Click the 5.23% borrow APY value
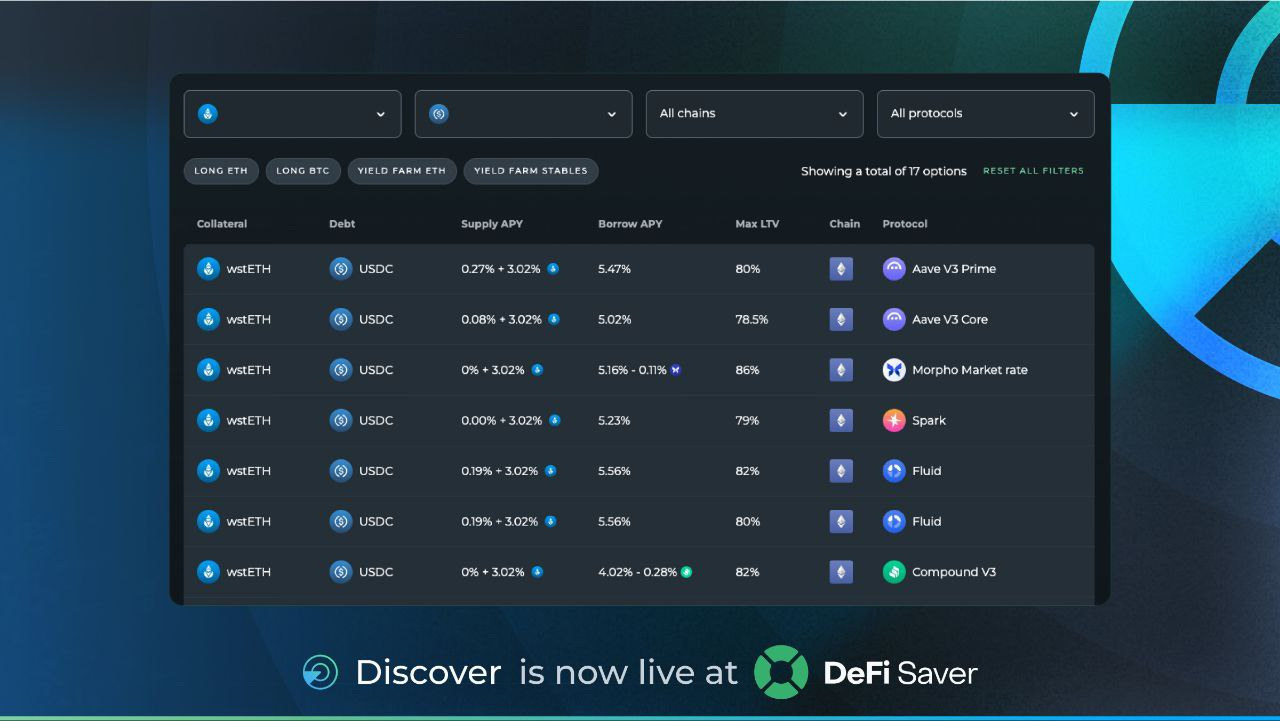This screenshot has height=721, width=1280. click(x=614, y=420)
